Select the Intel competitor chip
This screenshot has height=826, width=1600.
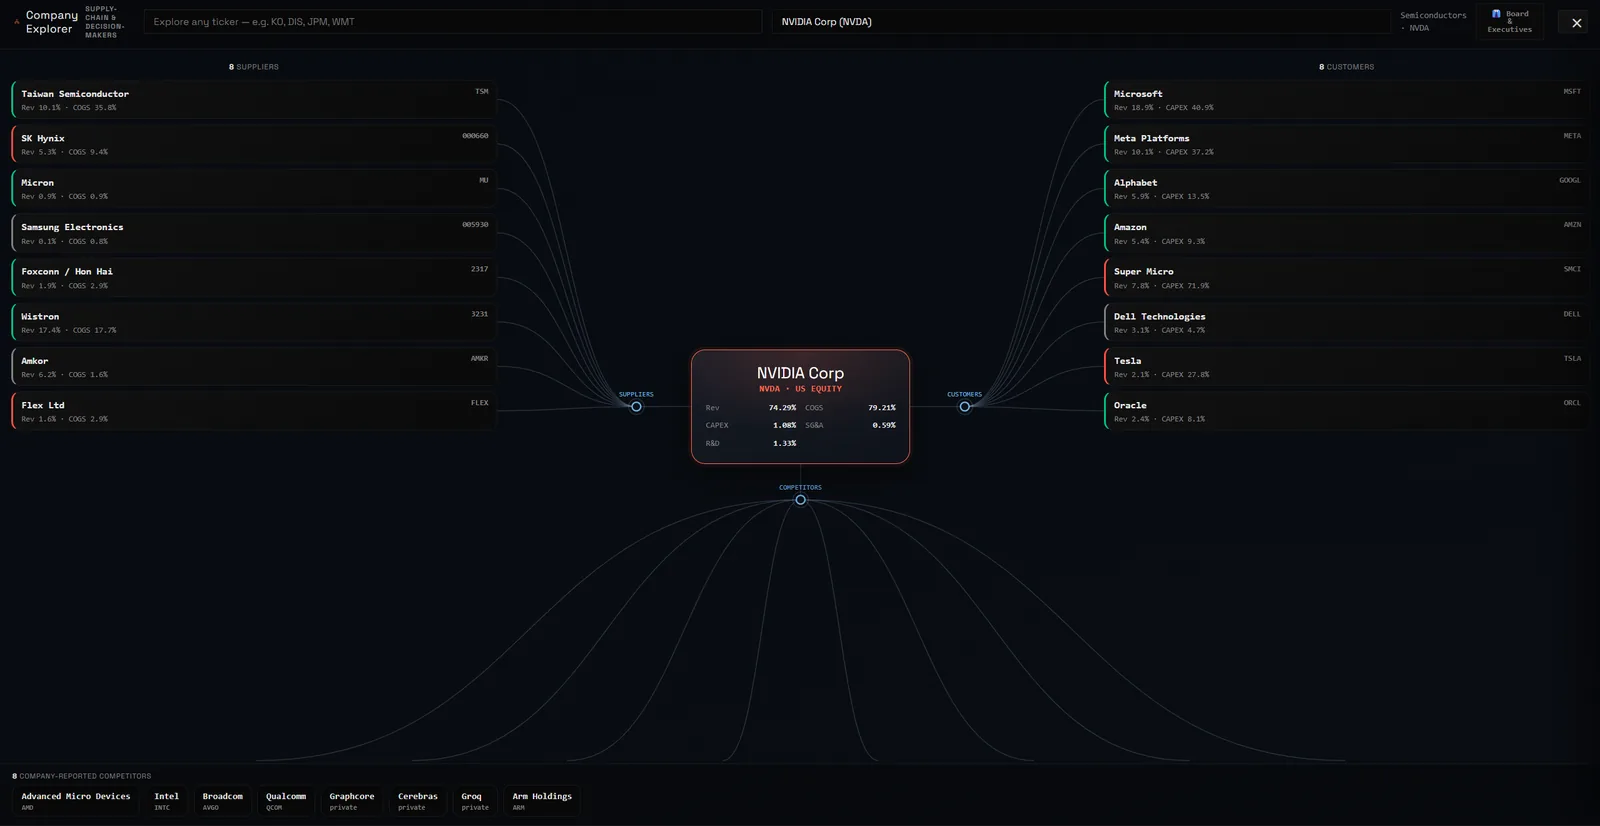167,801
